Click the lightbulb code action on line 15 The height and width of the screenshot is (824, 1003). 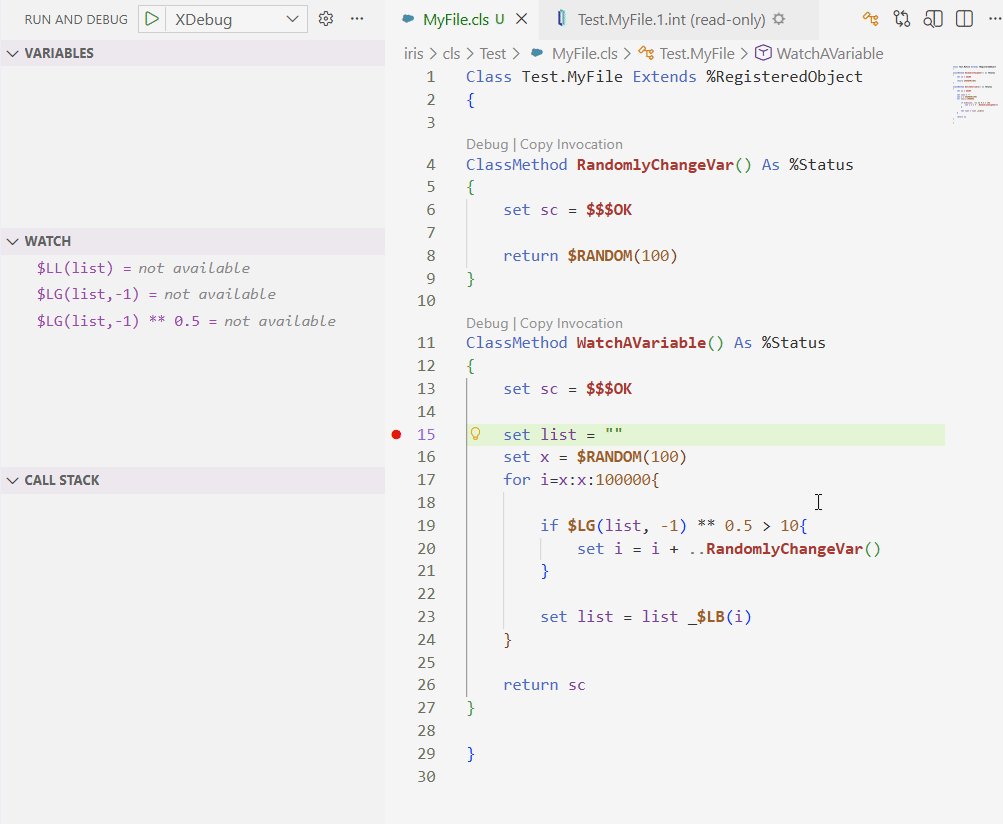pos(476,434)
